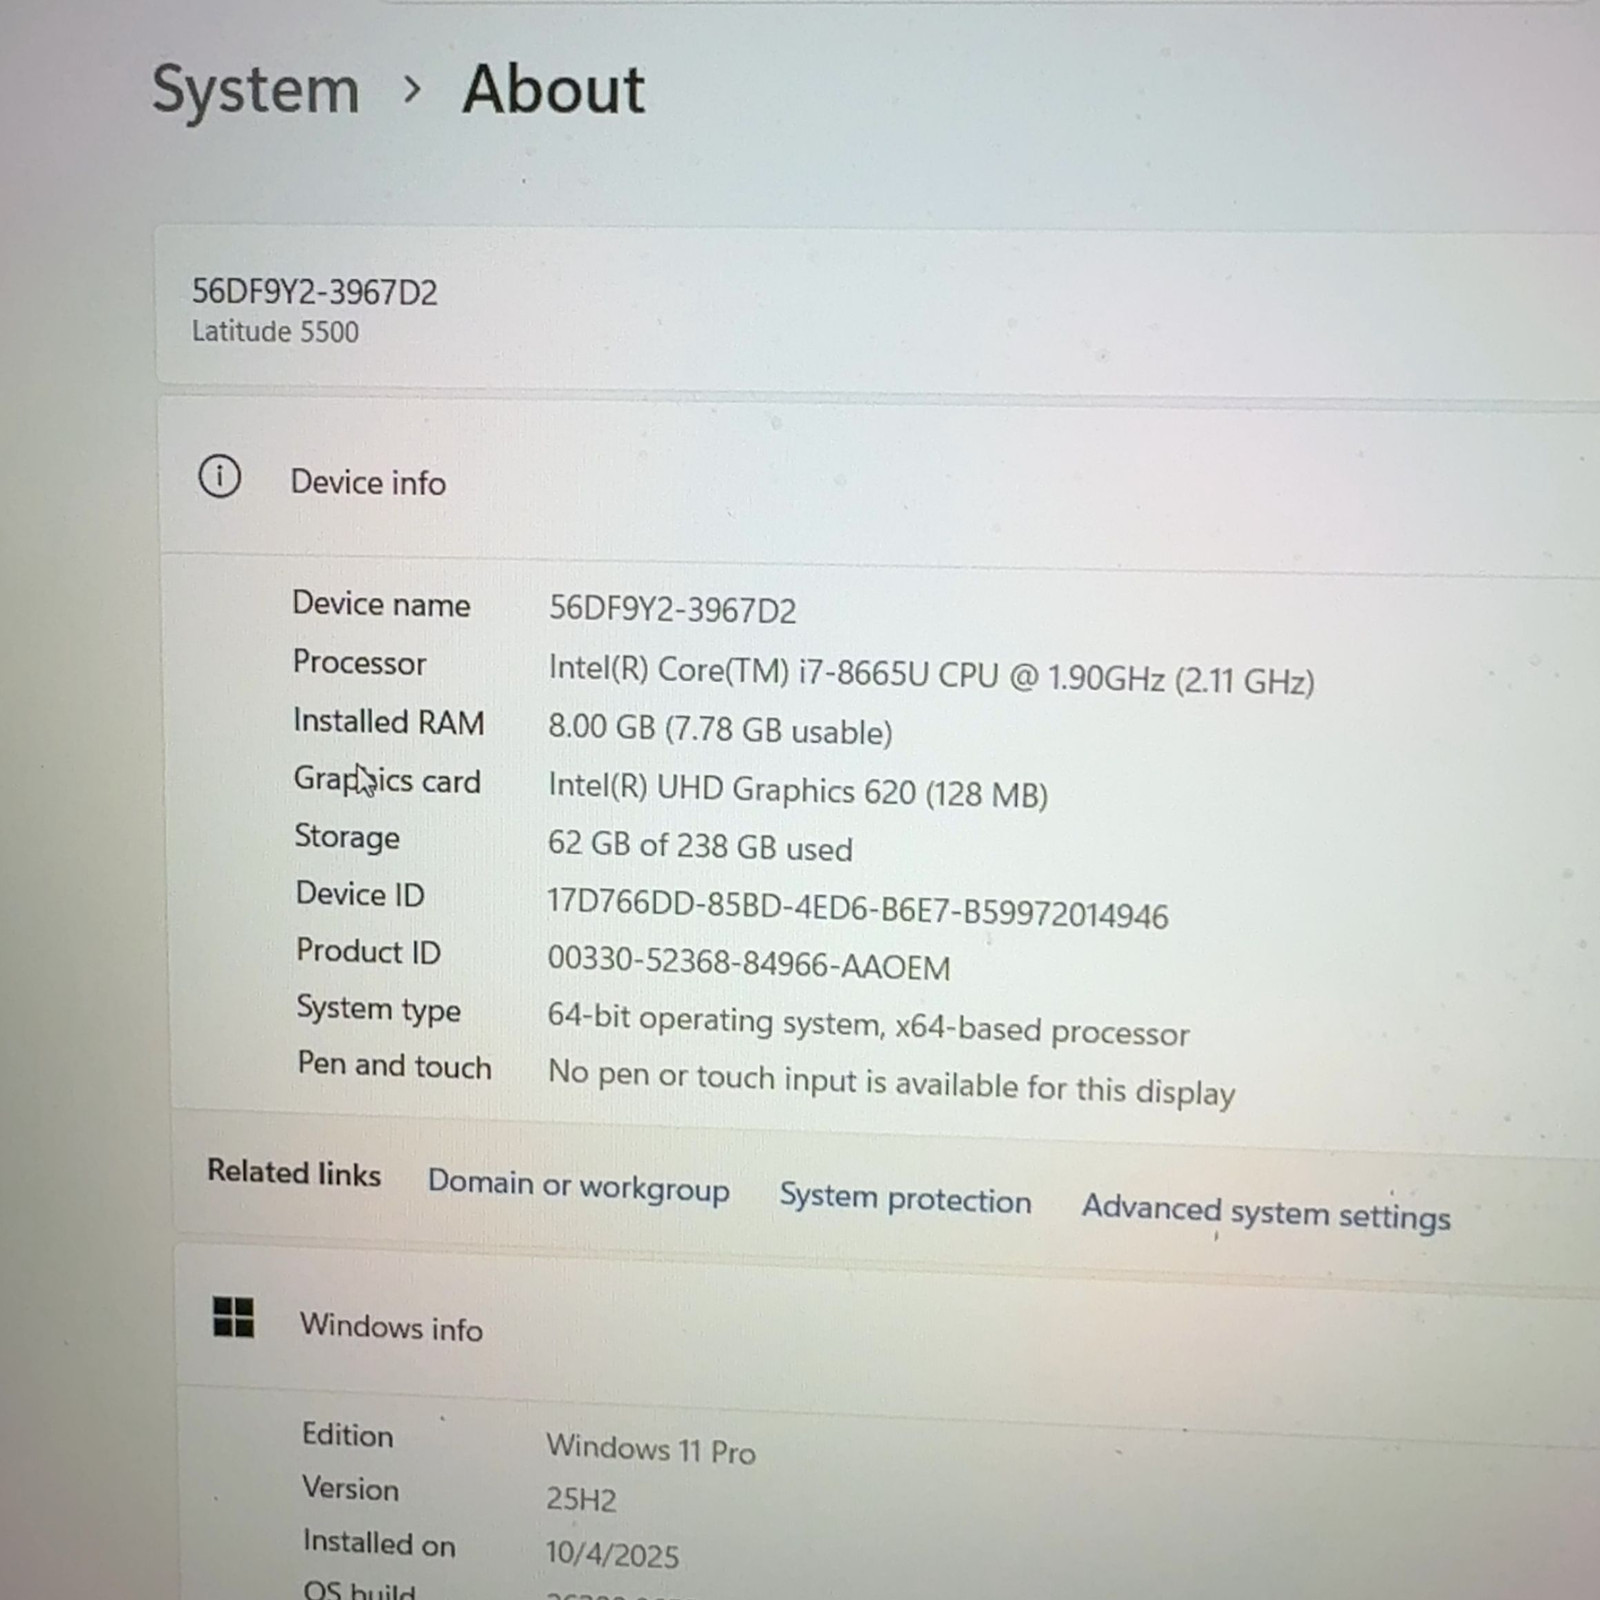
Task: Select Windows 11 Pro edition value
Action: [651, 1448]
